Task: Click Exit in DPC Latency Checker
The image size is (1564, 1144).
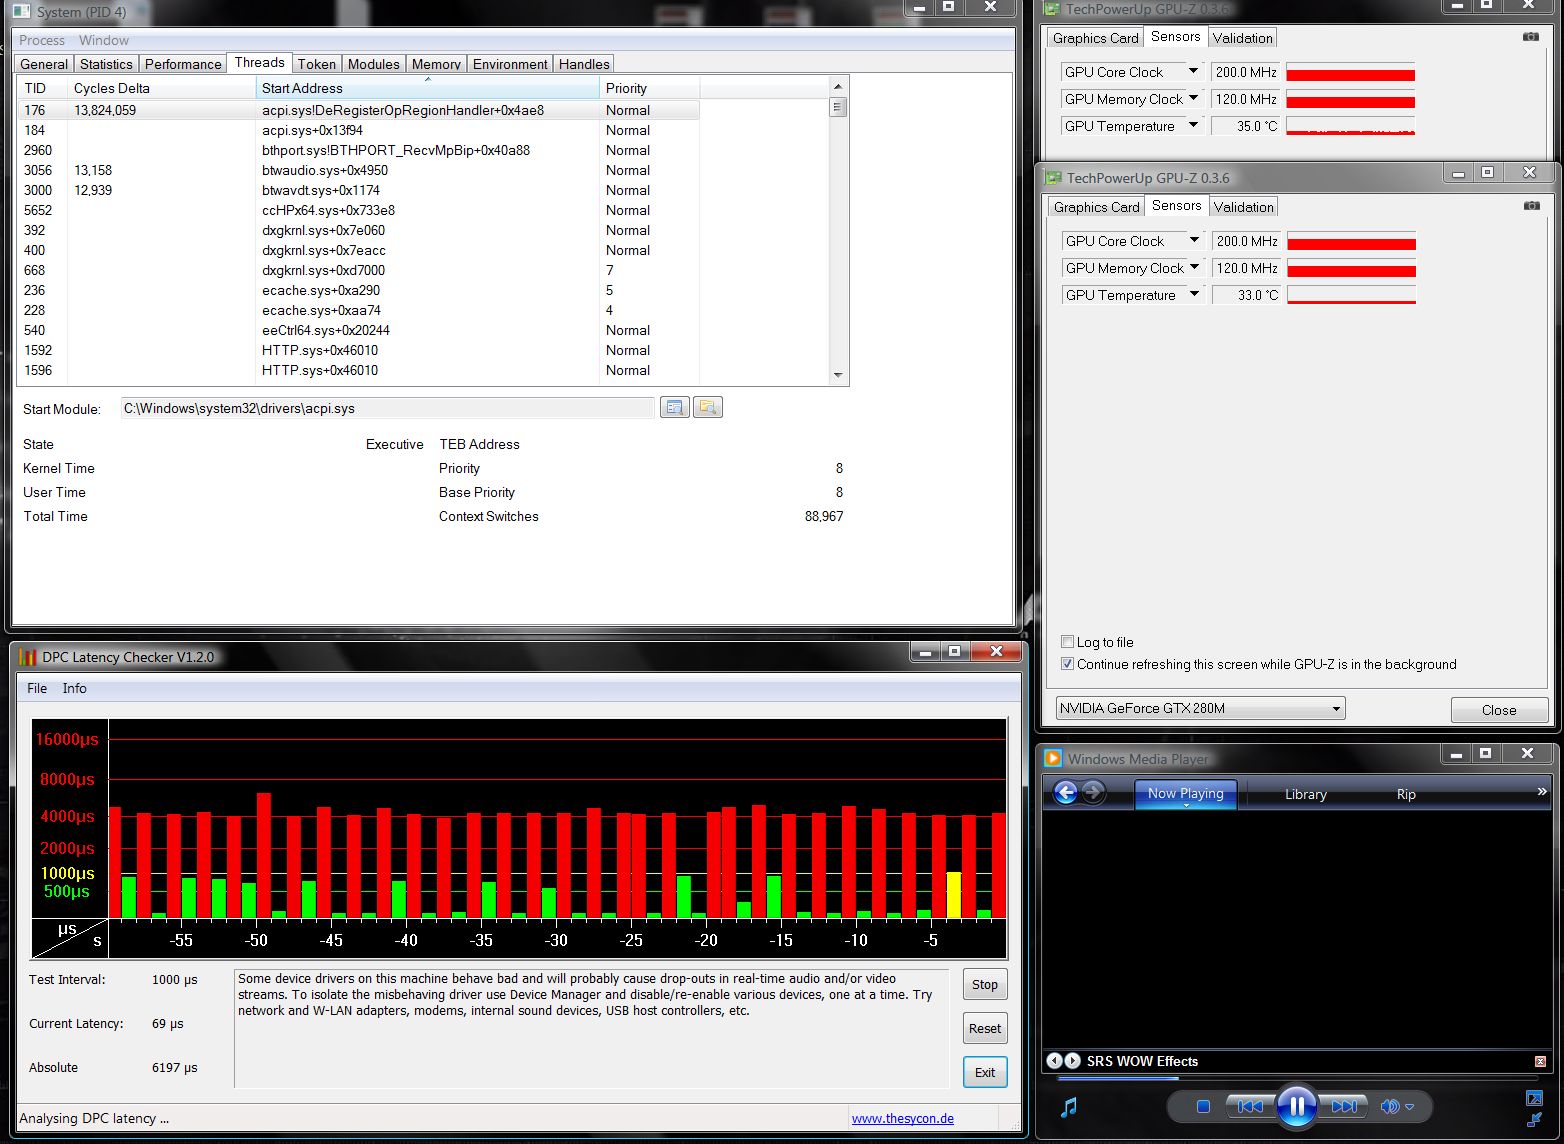Action: [x=985, y=1072]
